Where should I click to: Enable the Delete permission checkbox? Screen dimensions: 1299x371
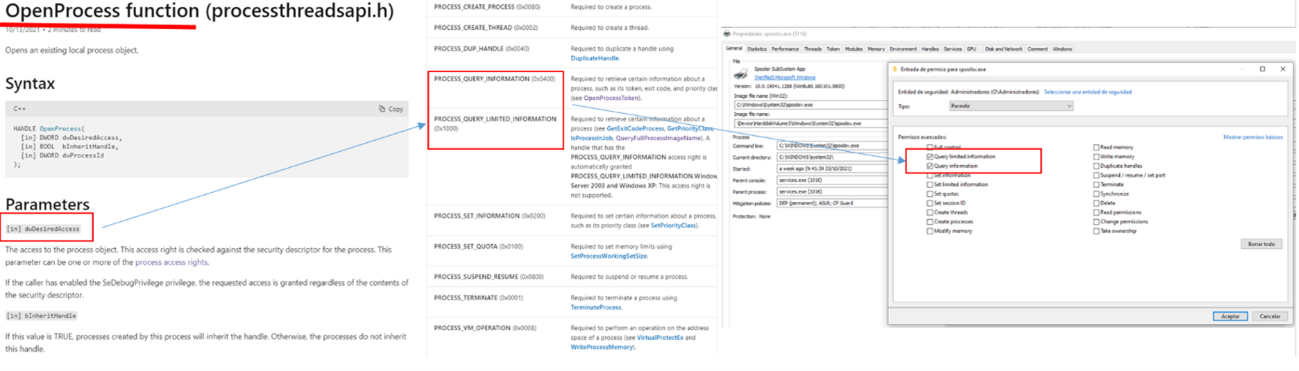(1097, 203)
